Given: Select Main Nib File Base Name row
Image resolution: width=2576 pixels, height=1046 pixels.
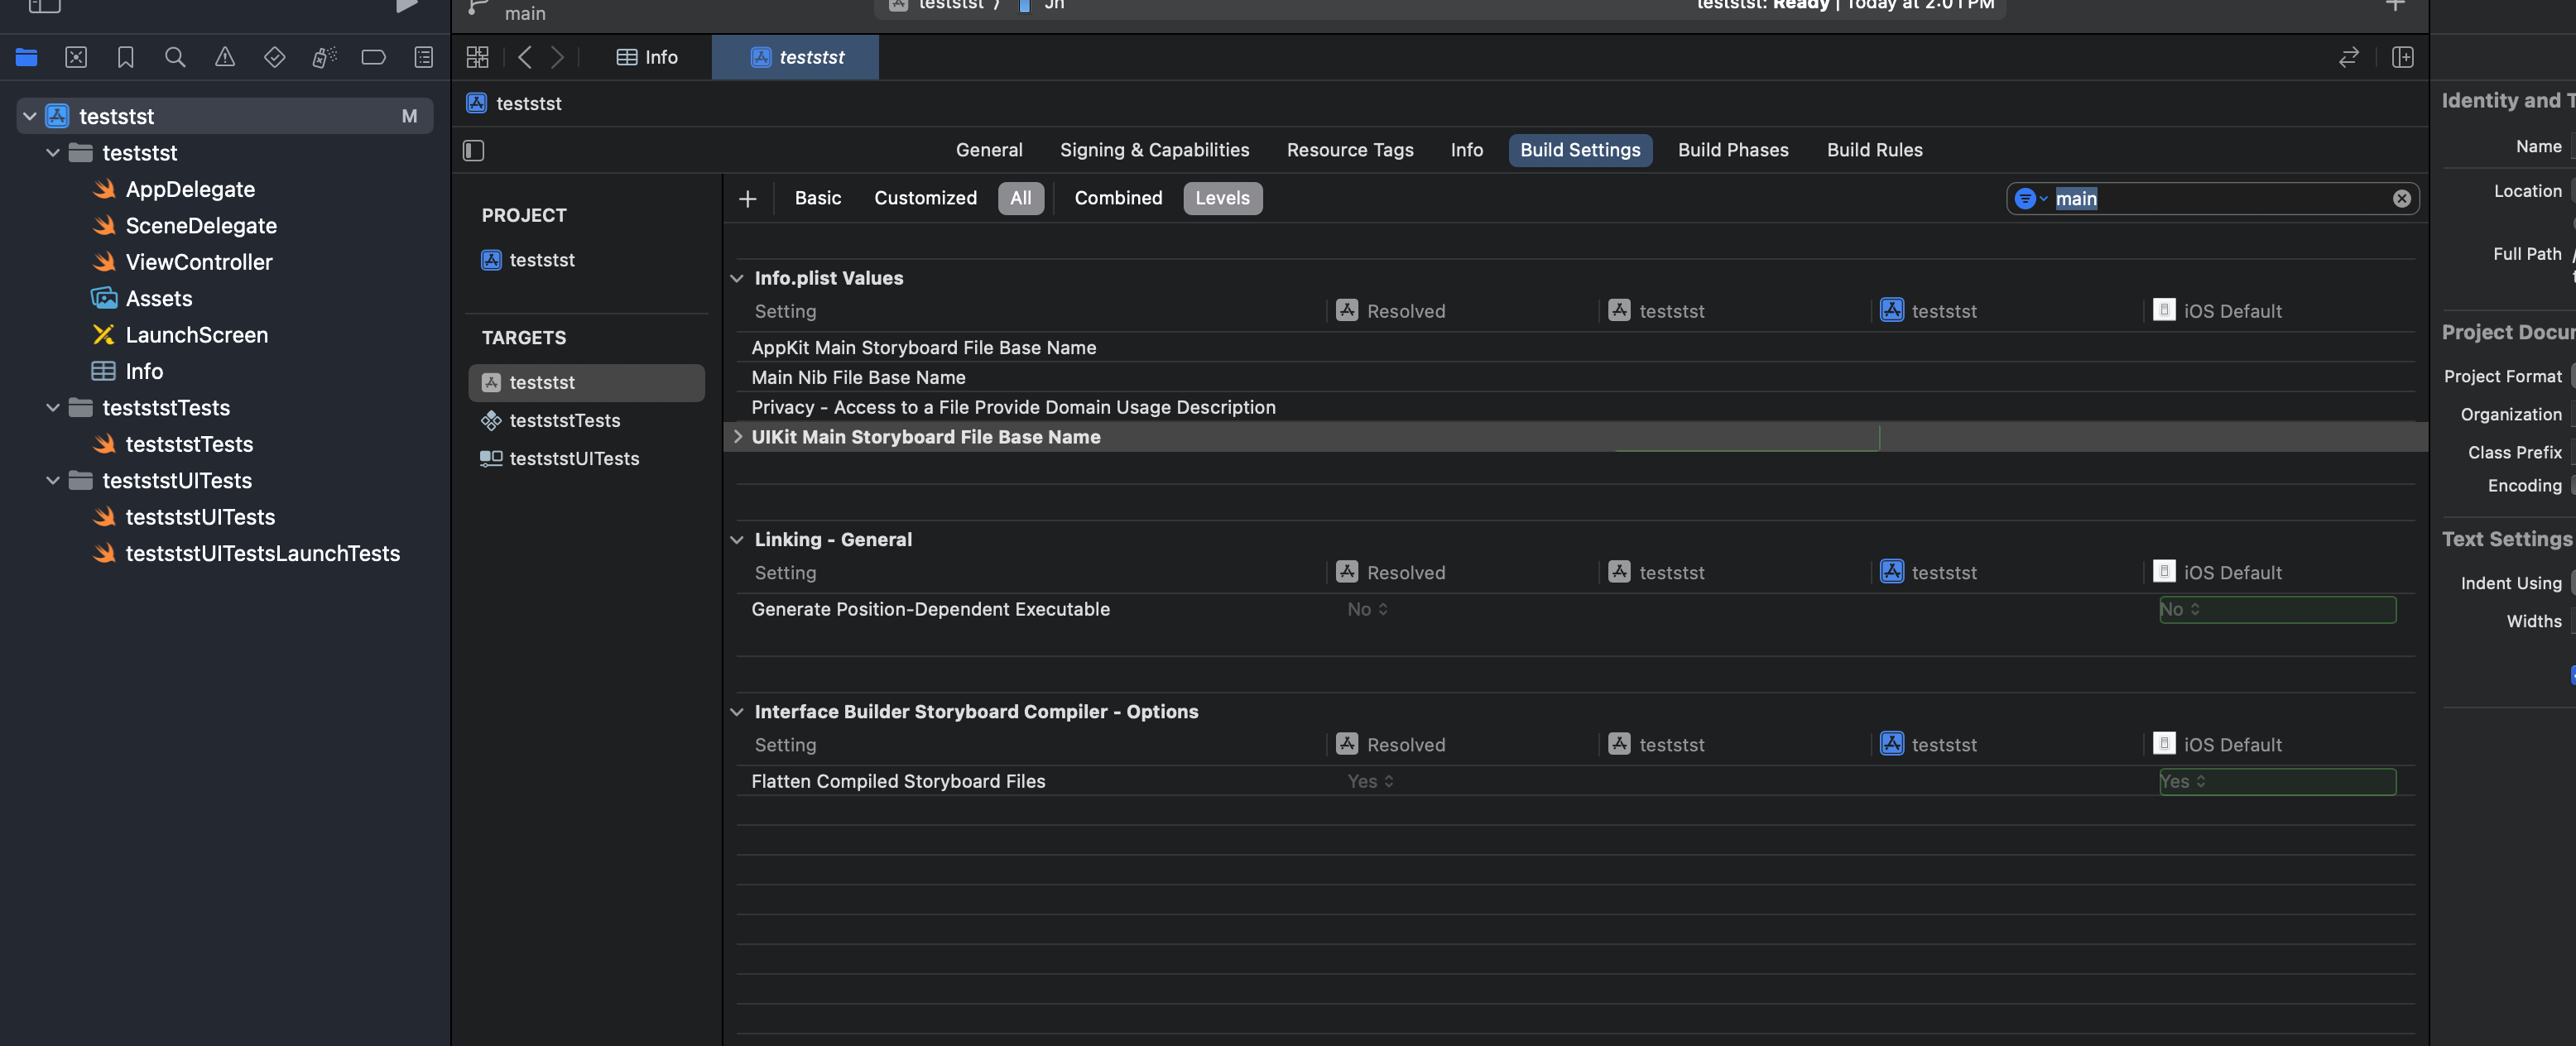Looking at the screenshot, I should pos(1576,377).
